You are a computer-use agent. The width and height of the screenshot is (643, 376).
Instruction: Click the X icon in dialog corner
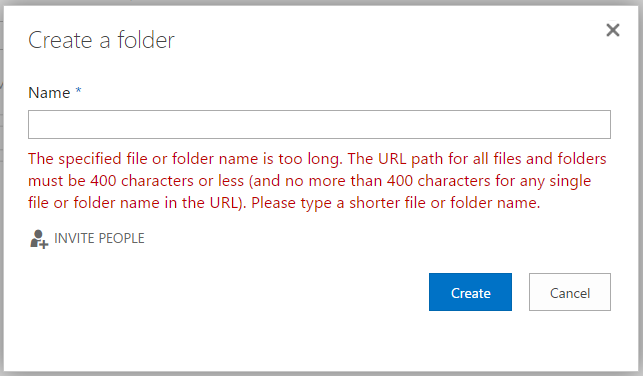[613, 30]
